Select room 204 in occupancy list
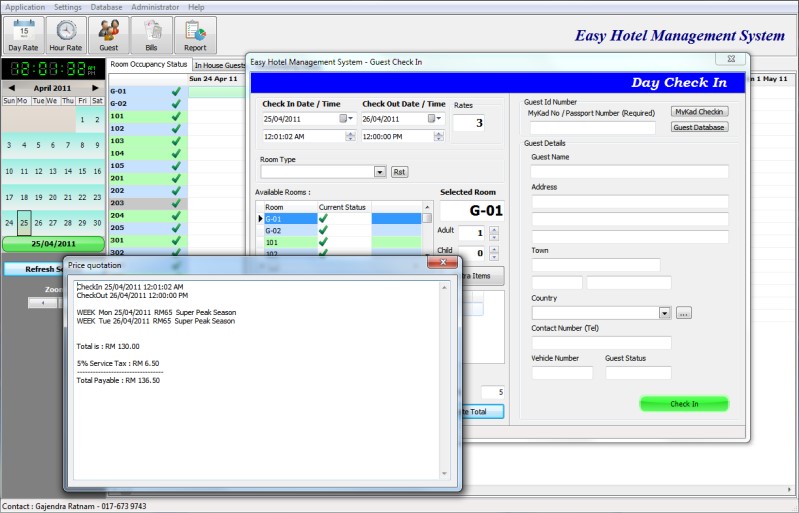This screenshot has width=799, height=513. pos(148,215)
